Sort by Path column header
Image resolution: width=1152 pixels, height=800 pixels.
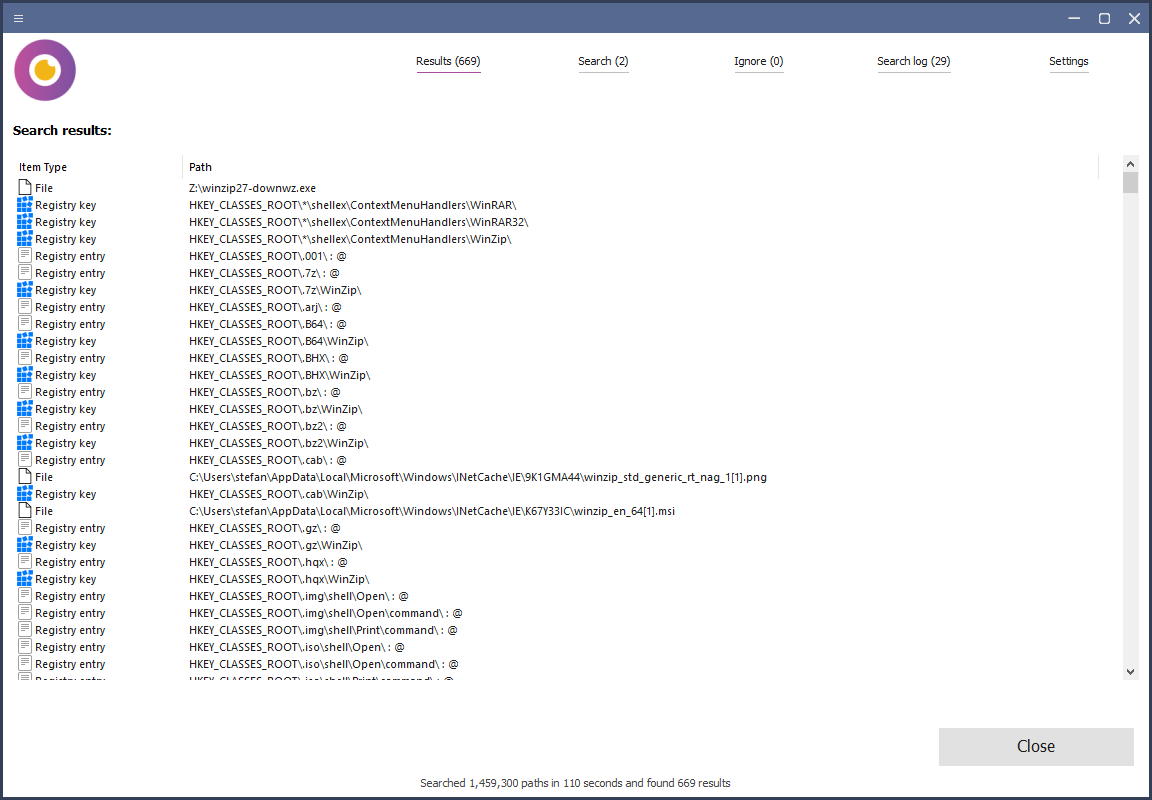tap(200, 167)
